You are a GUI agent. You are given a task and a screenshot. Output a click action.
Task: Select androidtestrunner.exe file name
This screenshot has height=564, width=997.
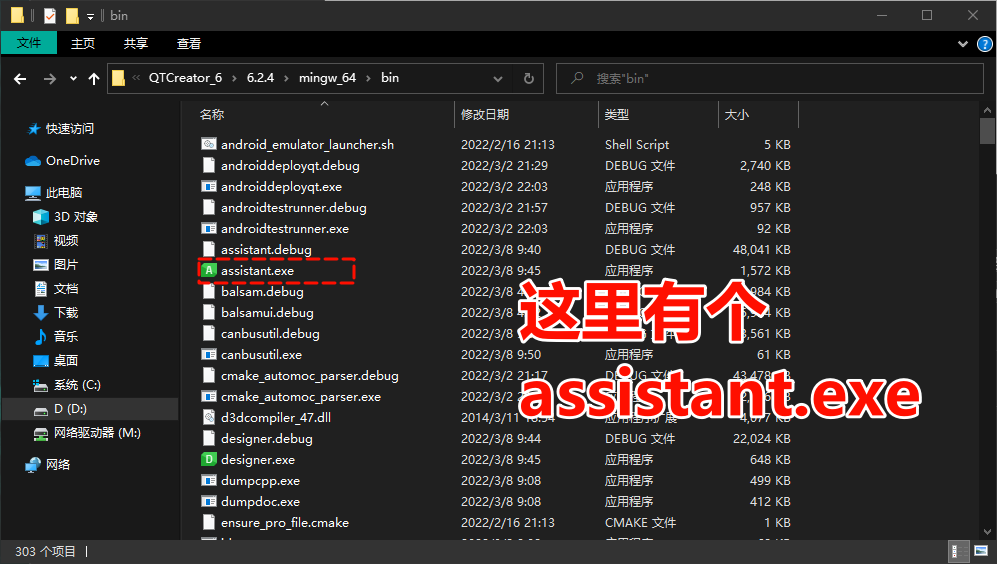click(x=285, y=228)
